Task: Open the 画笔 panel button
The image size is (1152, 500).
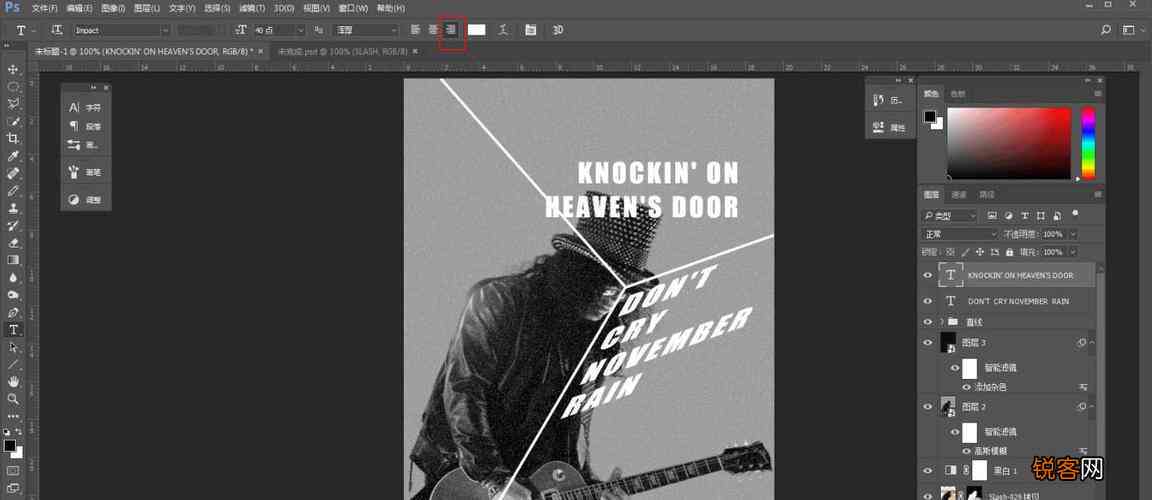Action: pos(86,172)
